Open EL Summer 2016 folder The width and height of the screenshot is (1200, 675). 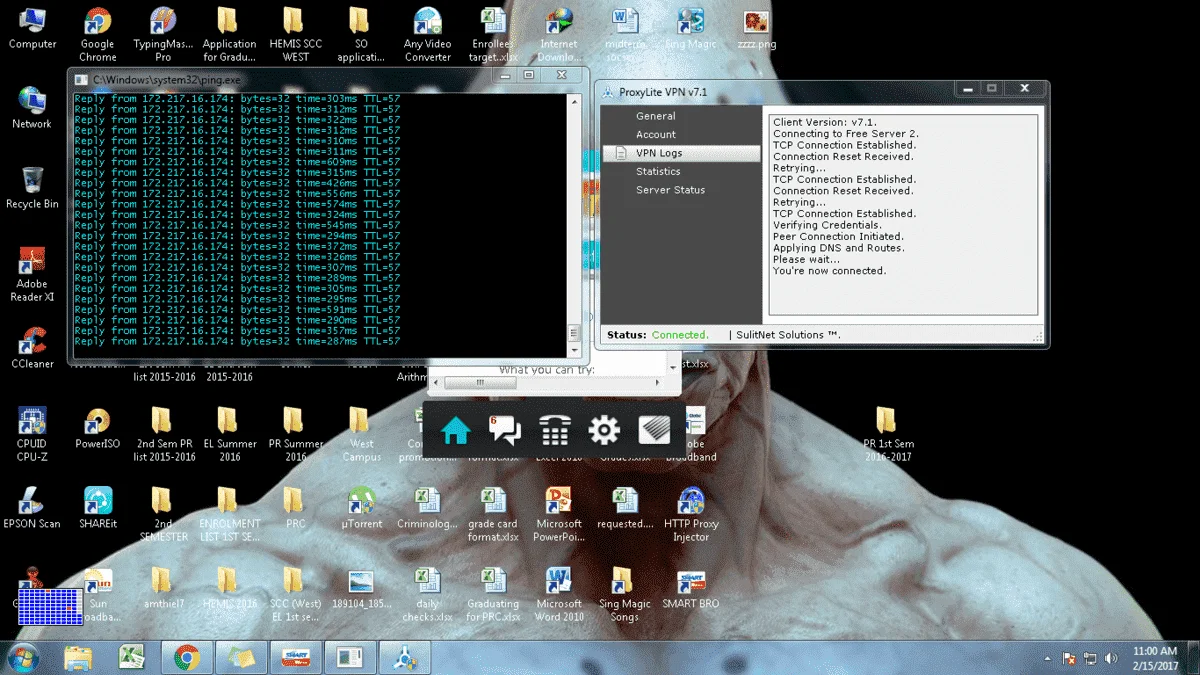229,434
